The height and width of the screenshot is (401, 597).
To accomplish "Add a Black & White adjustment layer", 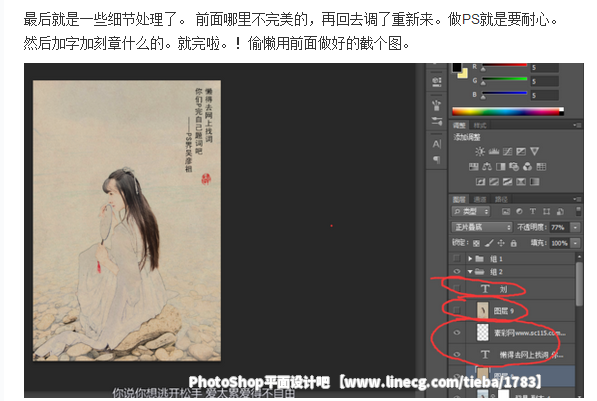I will coord(501,166).
